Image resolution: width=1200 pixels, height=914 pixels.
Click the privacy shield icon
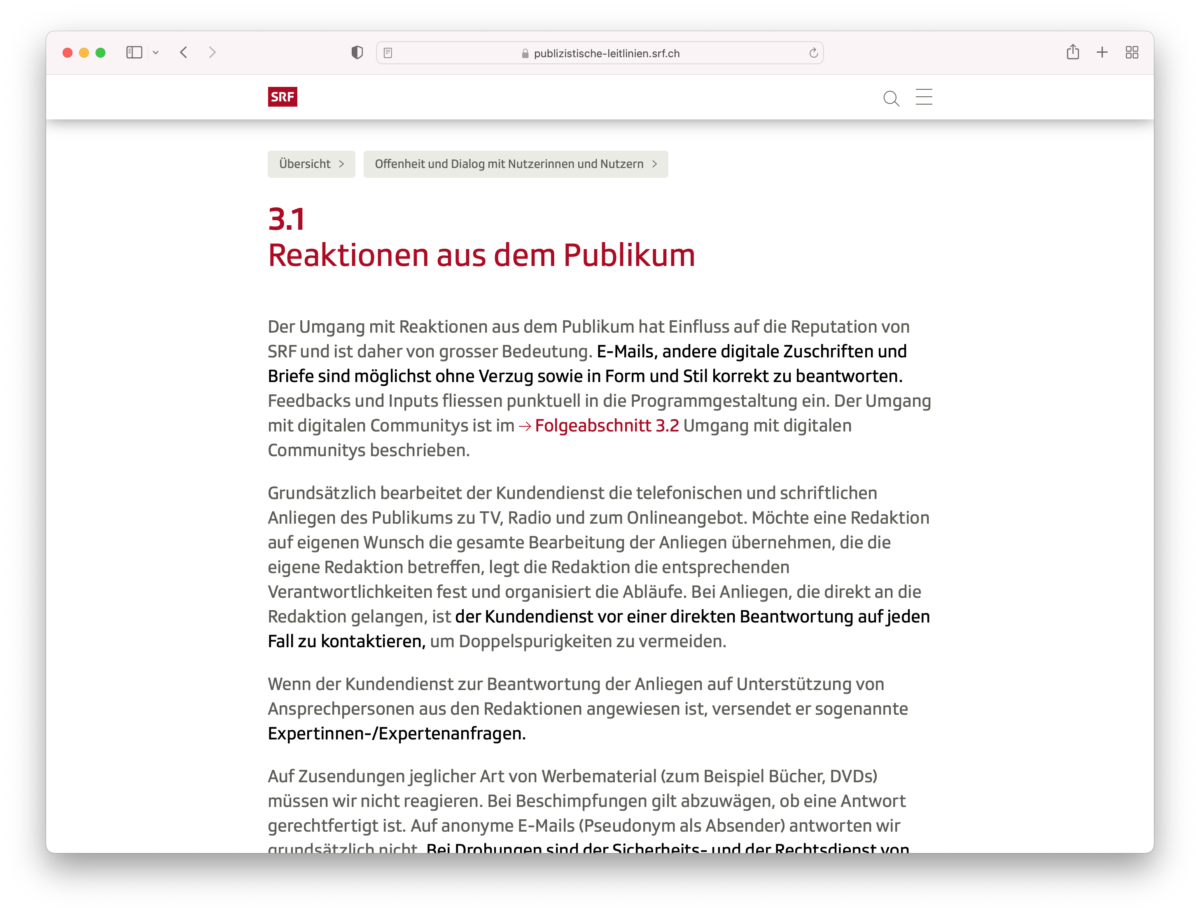click(357, 53)
